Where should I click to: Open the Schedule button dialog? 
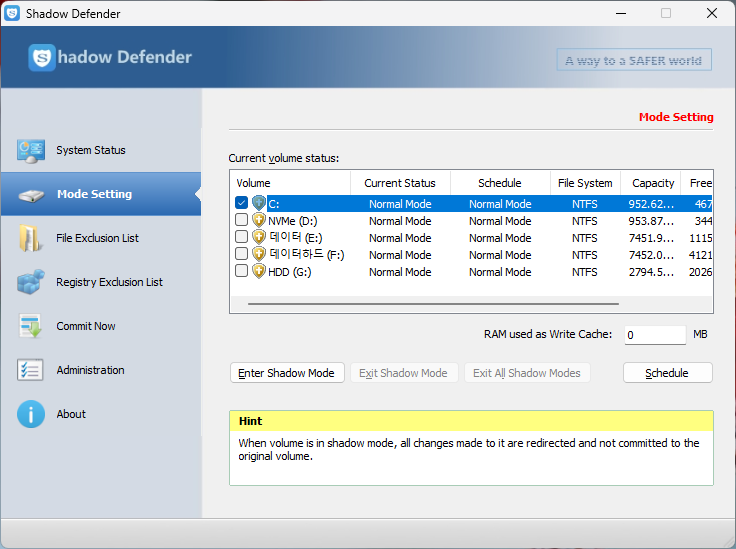[x=667, y=373]
